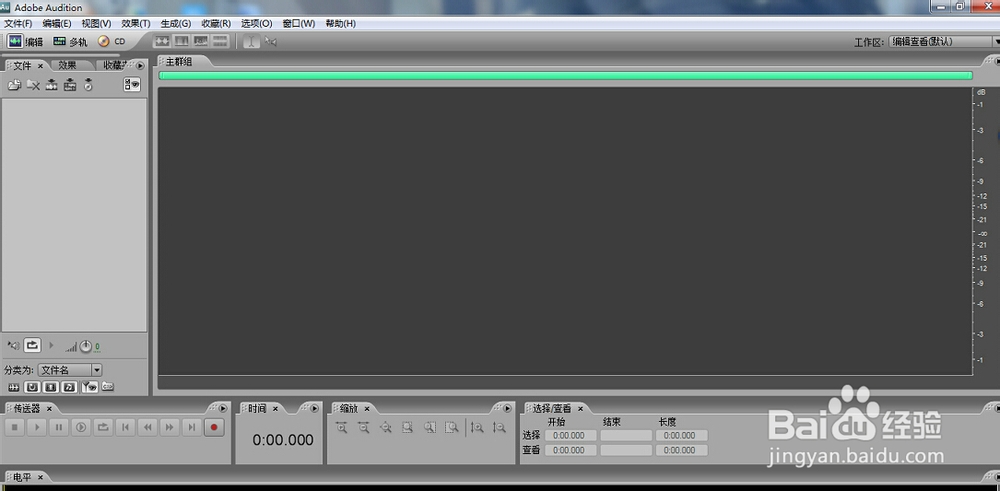The height and width of the screenshot is (491, 1000).
Task: Open the 帮助(H) menu
Action: pos(341,24)
